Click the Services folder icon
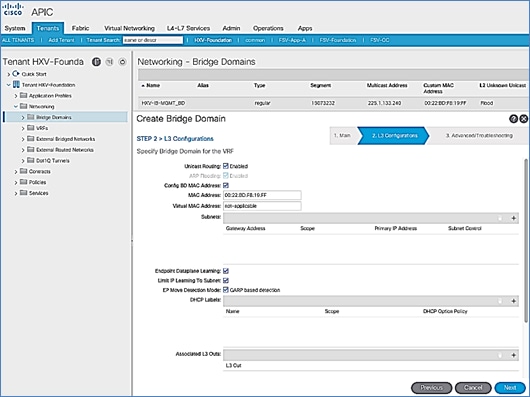Image resolution: width=530 pixels, height=397 pixels. (23, 193)
